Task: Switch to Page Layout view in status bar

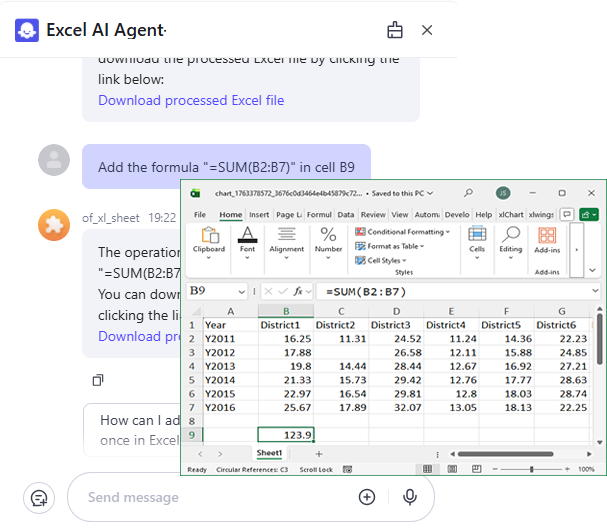Action: click(x=452, y=469)
